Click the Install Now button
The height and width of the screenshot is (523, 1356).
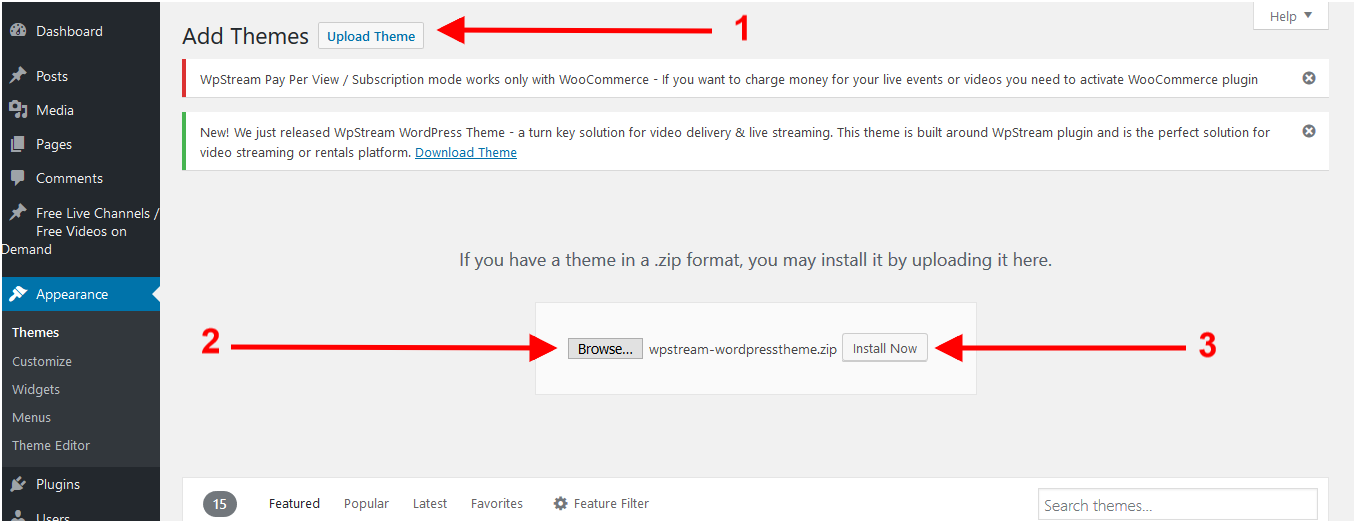coord(885,348)
